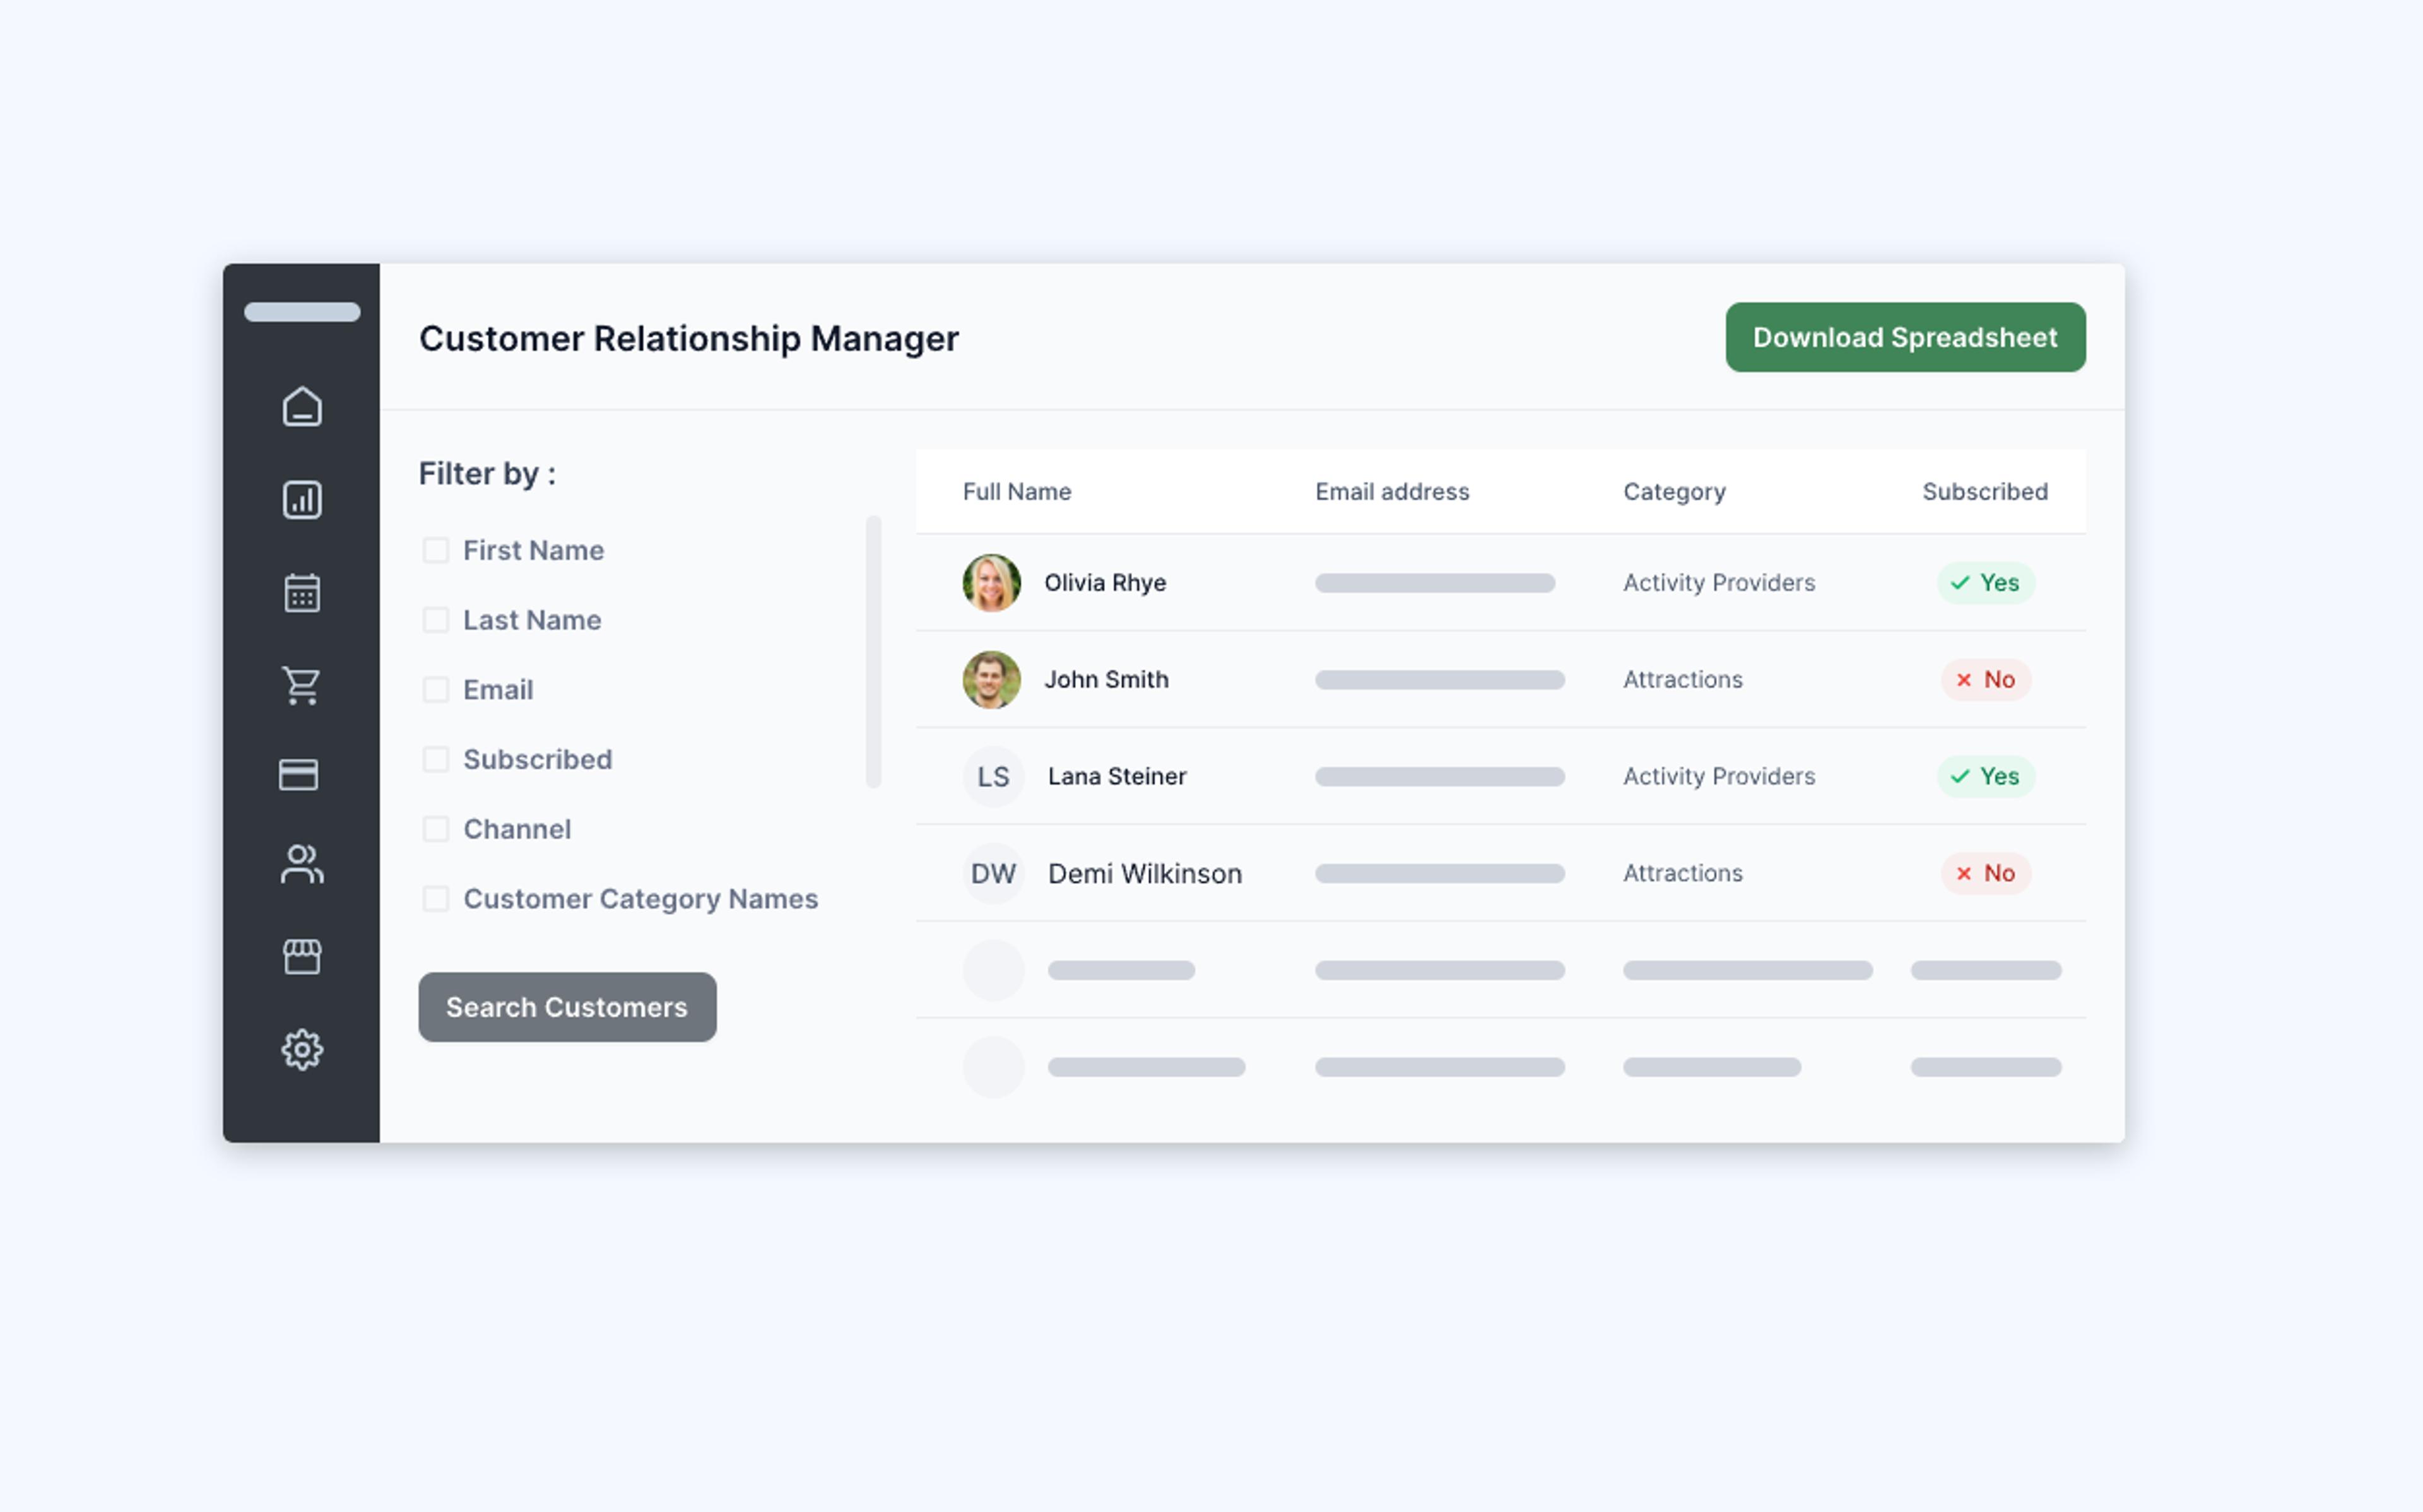Click the filter list scrollbar
The width and height of the screenshot is (2423, 1512).
click(874, 652)
